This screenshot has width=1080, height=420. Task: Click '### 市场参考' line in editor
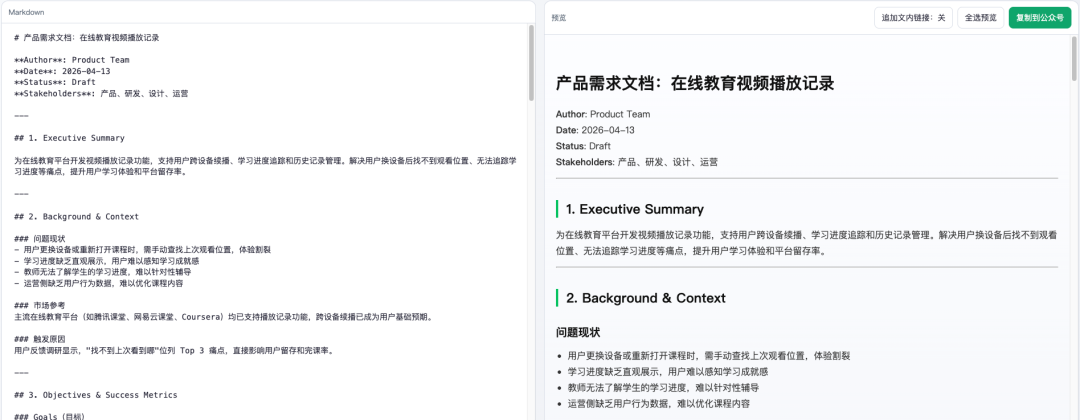(x=39, y=305)
